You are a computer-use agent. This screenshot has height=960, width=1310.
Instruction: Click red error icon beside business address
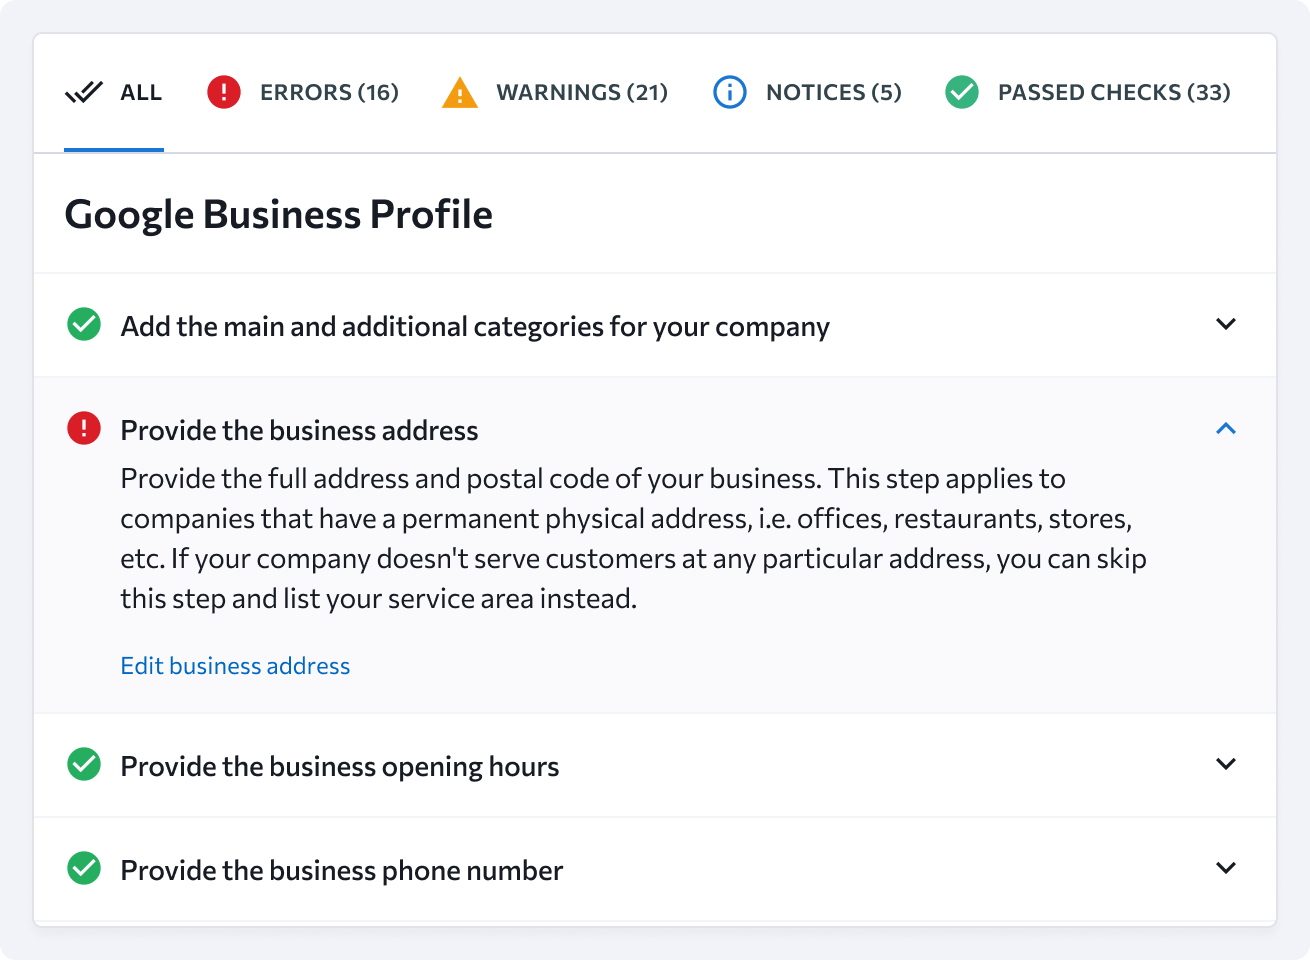pos(84,429)
